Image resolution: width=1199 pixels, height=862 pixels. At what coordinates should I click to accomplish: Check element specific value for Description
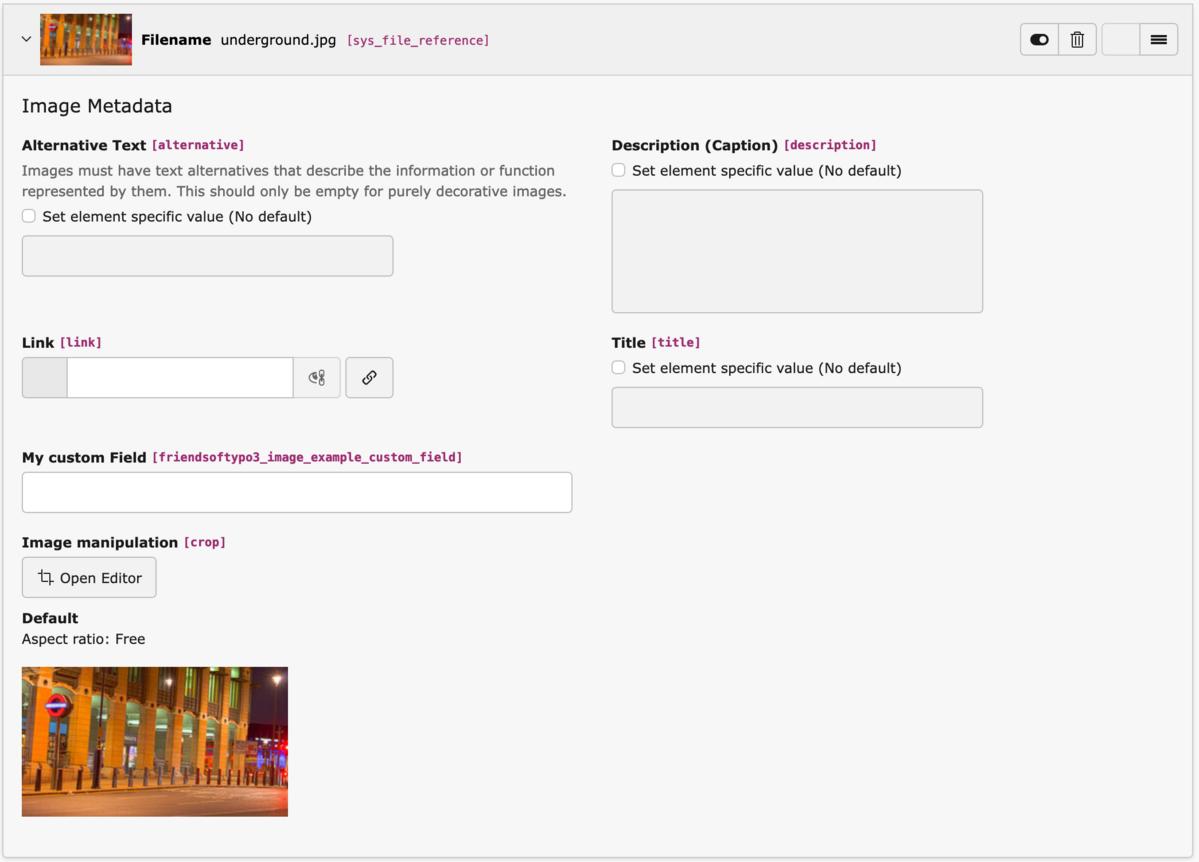(617, 170)
